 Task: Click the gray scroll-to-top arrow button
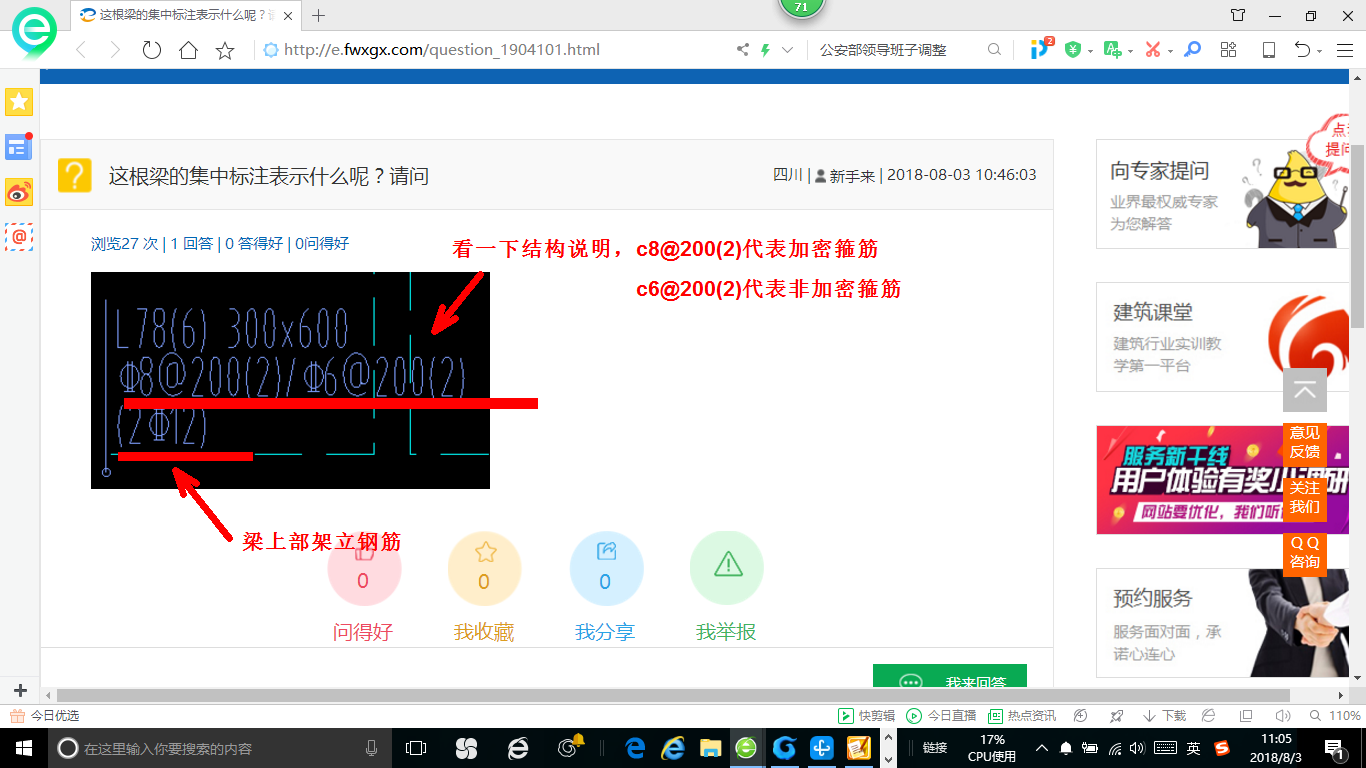click(x=1305, y=390)
